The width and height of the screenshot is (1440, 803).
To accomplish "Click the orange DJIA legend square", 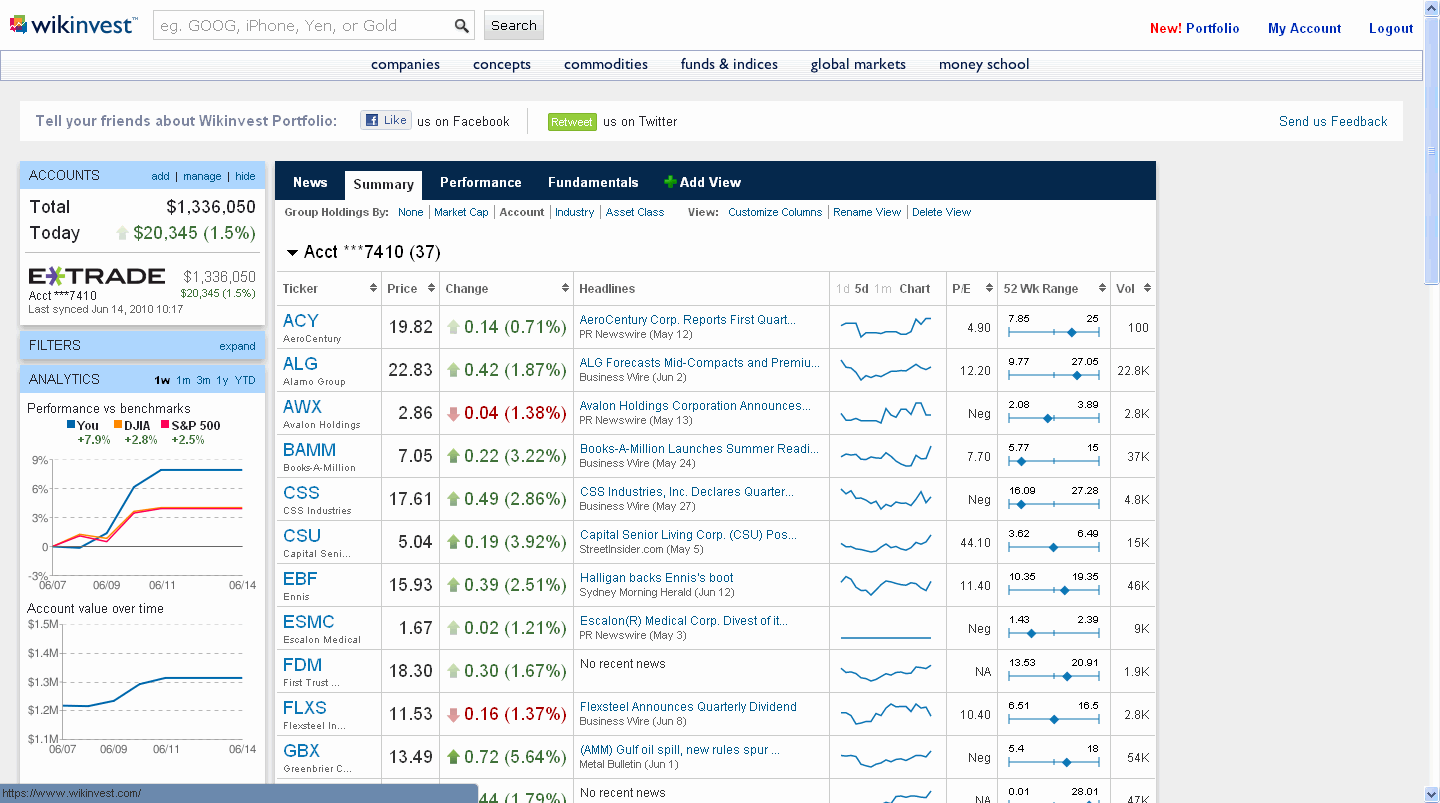I will click(118, 425).
